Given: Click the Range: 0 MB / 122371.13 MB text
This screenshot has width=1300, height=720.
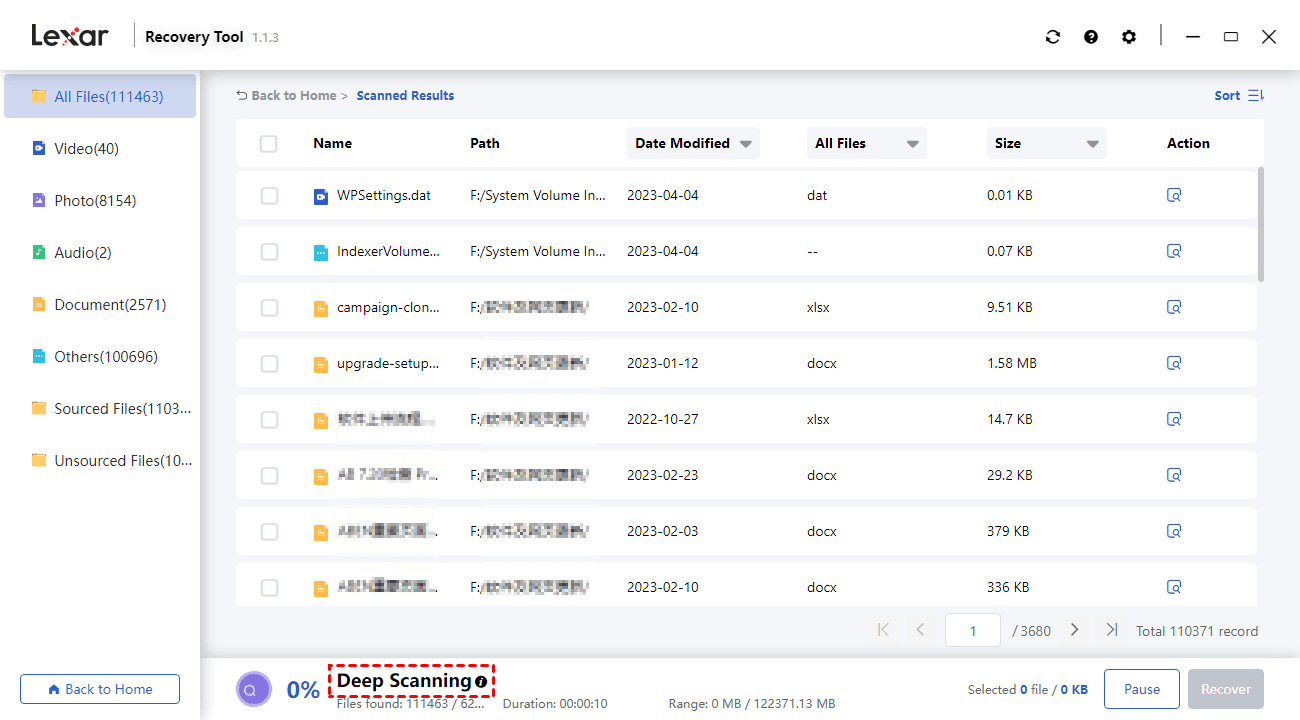Looking at the screenshot, I should pyautogui.click(x=752, y=704).
